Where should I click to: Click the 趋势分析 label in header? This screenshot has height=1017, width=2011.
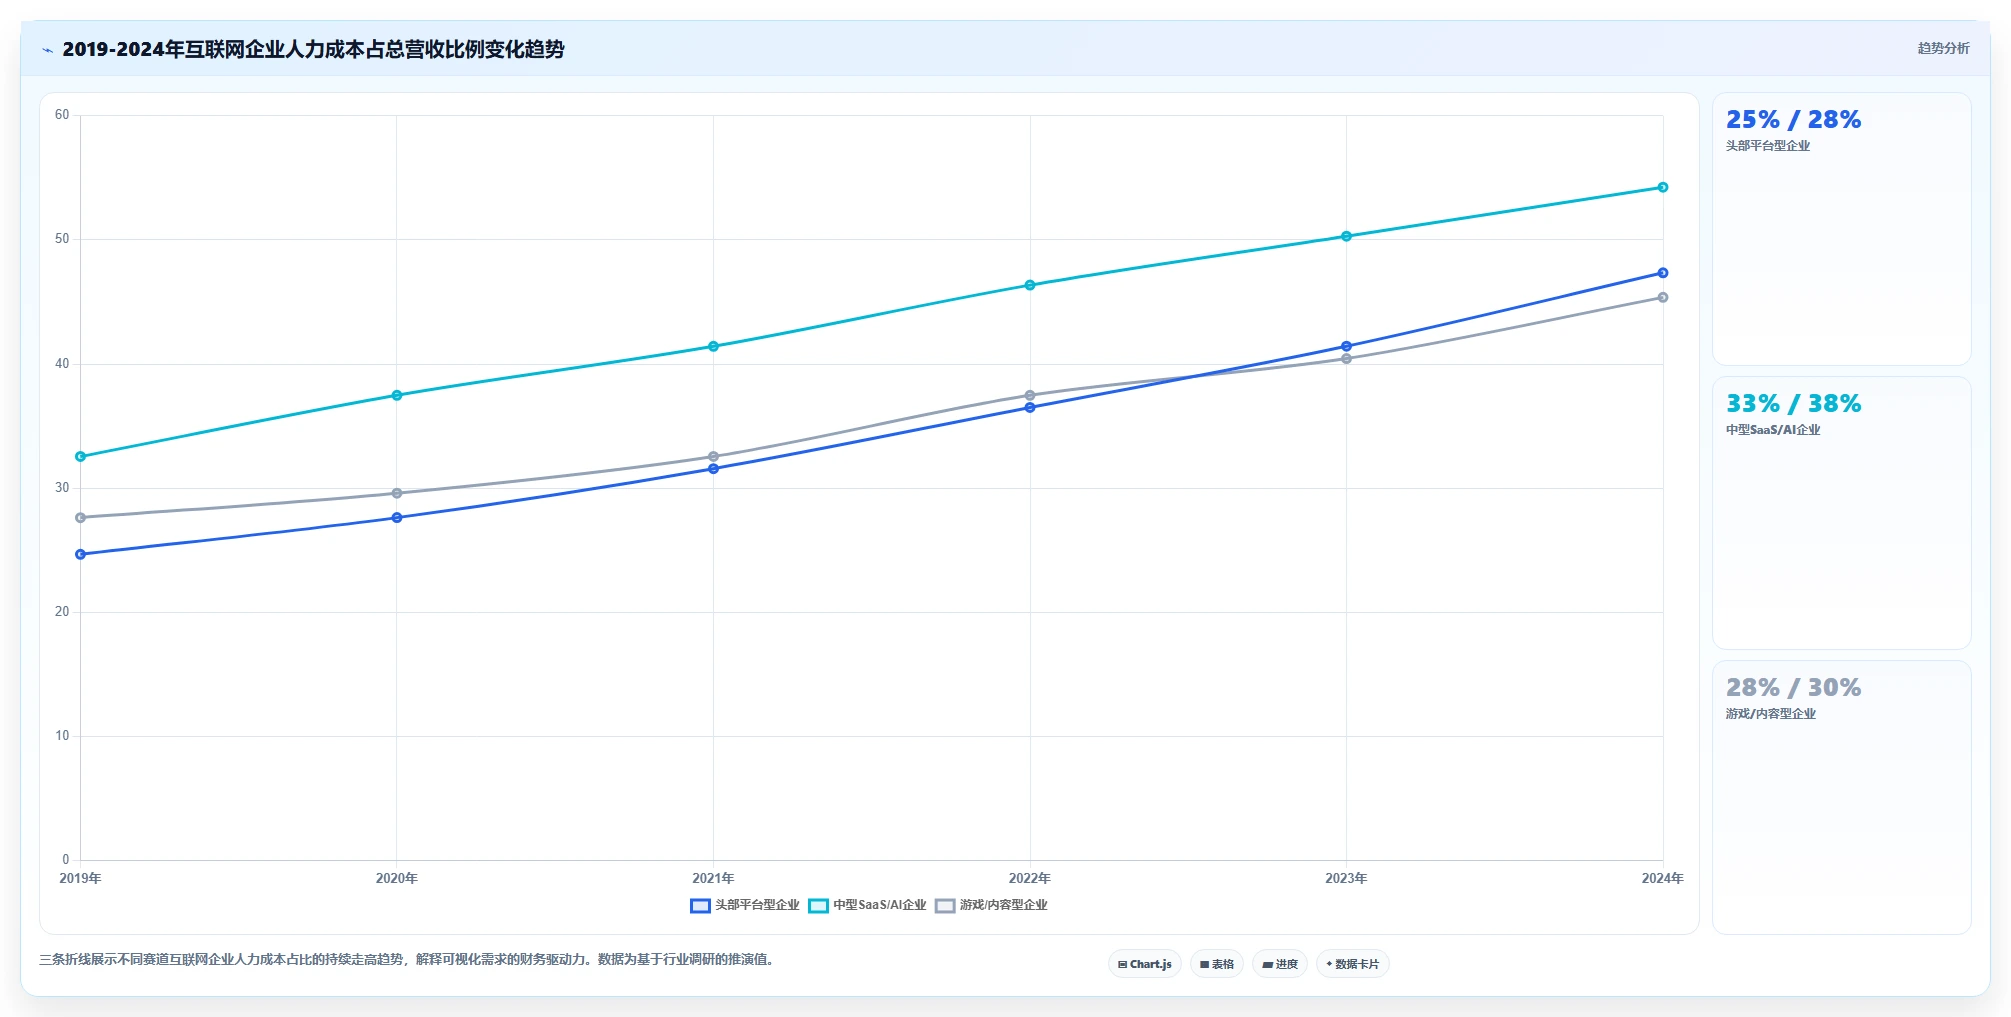click(1943, 48)
